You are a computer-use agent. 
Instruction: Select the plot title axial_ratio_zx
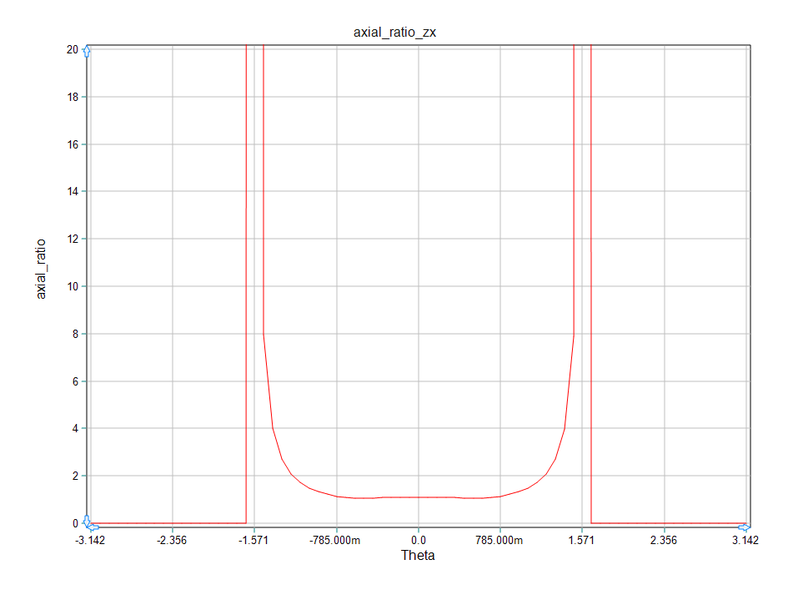[x=394, y=32]
